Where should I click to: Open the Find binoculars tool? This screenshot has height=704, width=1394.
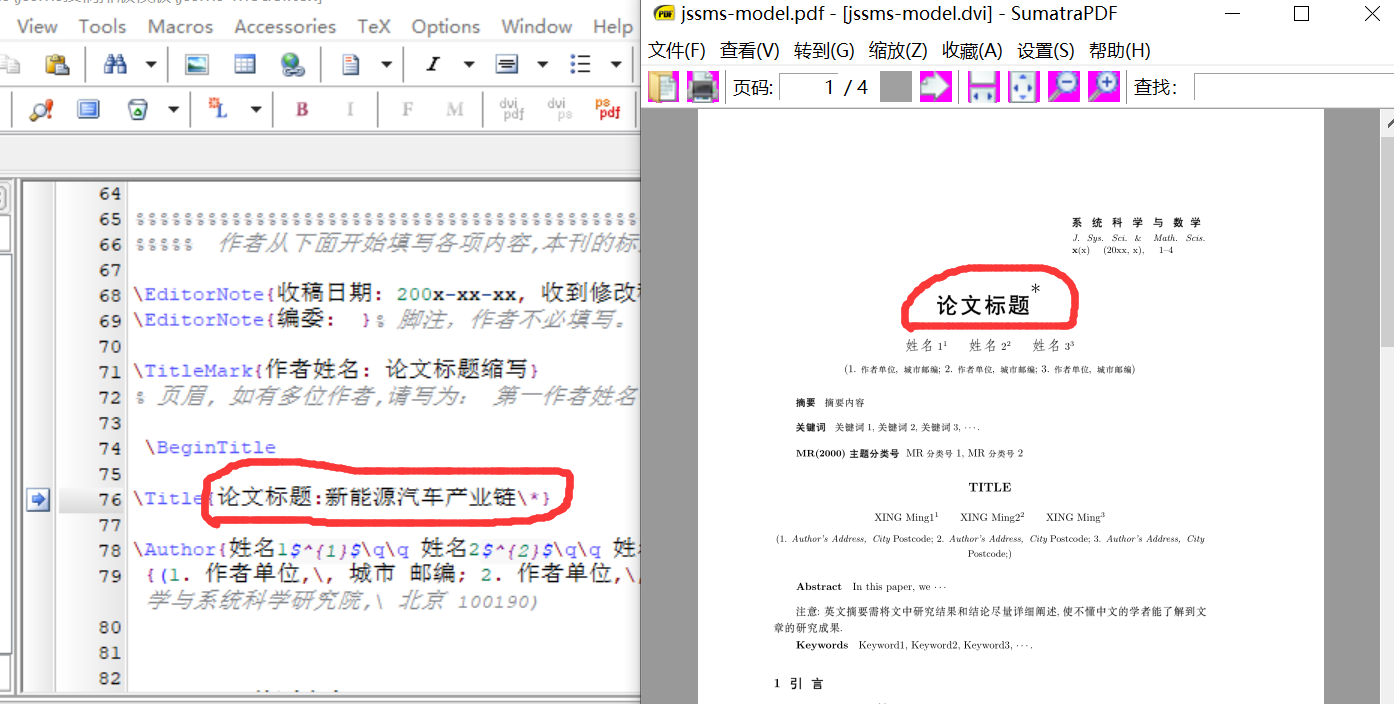coord(115,65)
